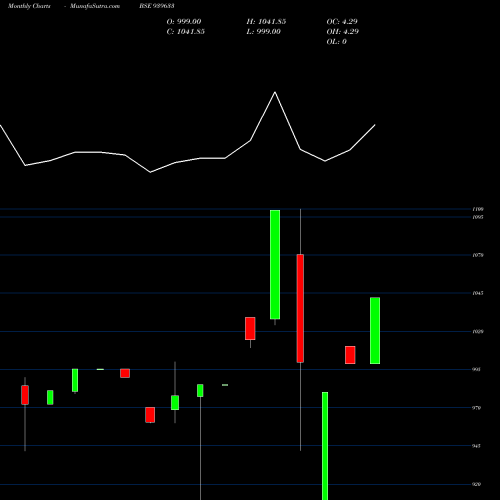Click the small red candle above 995 at right
Image resolution: width=500 pixels, height=500 pixels.
click(x=350, y=355)
